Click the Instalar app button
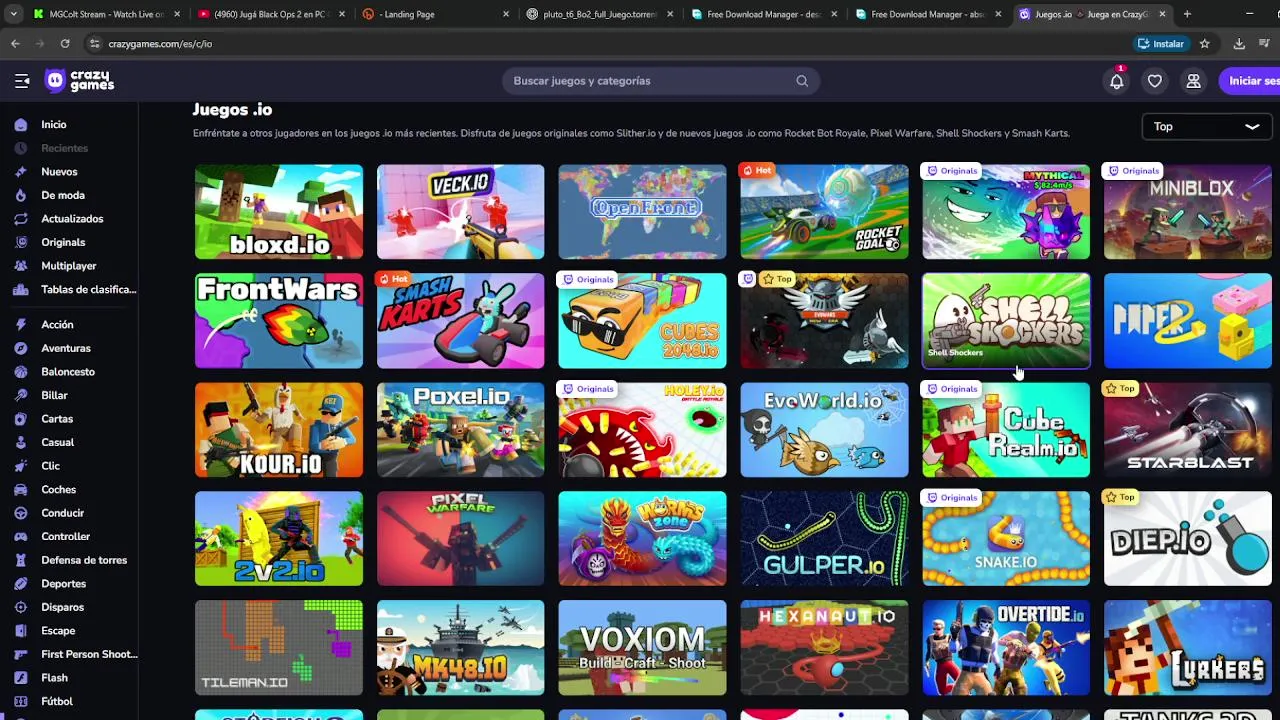 pyautogui.click(x=1161, y=44)
